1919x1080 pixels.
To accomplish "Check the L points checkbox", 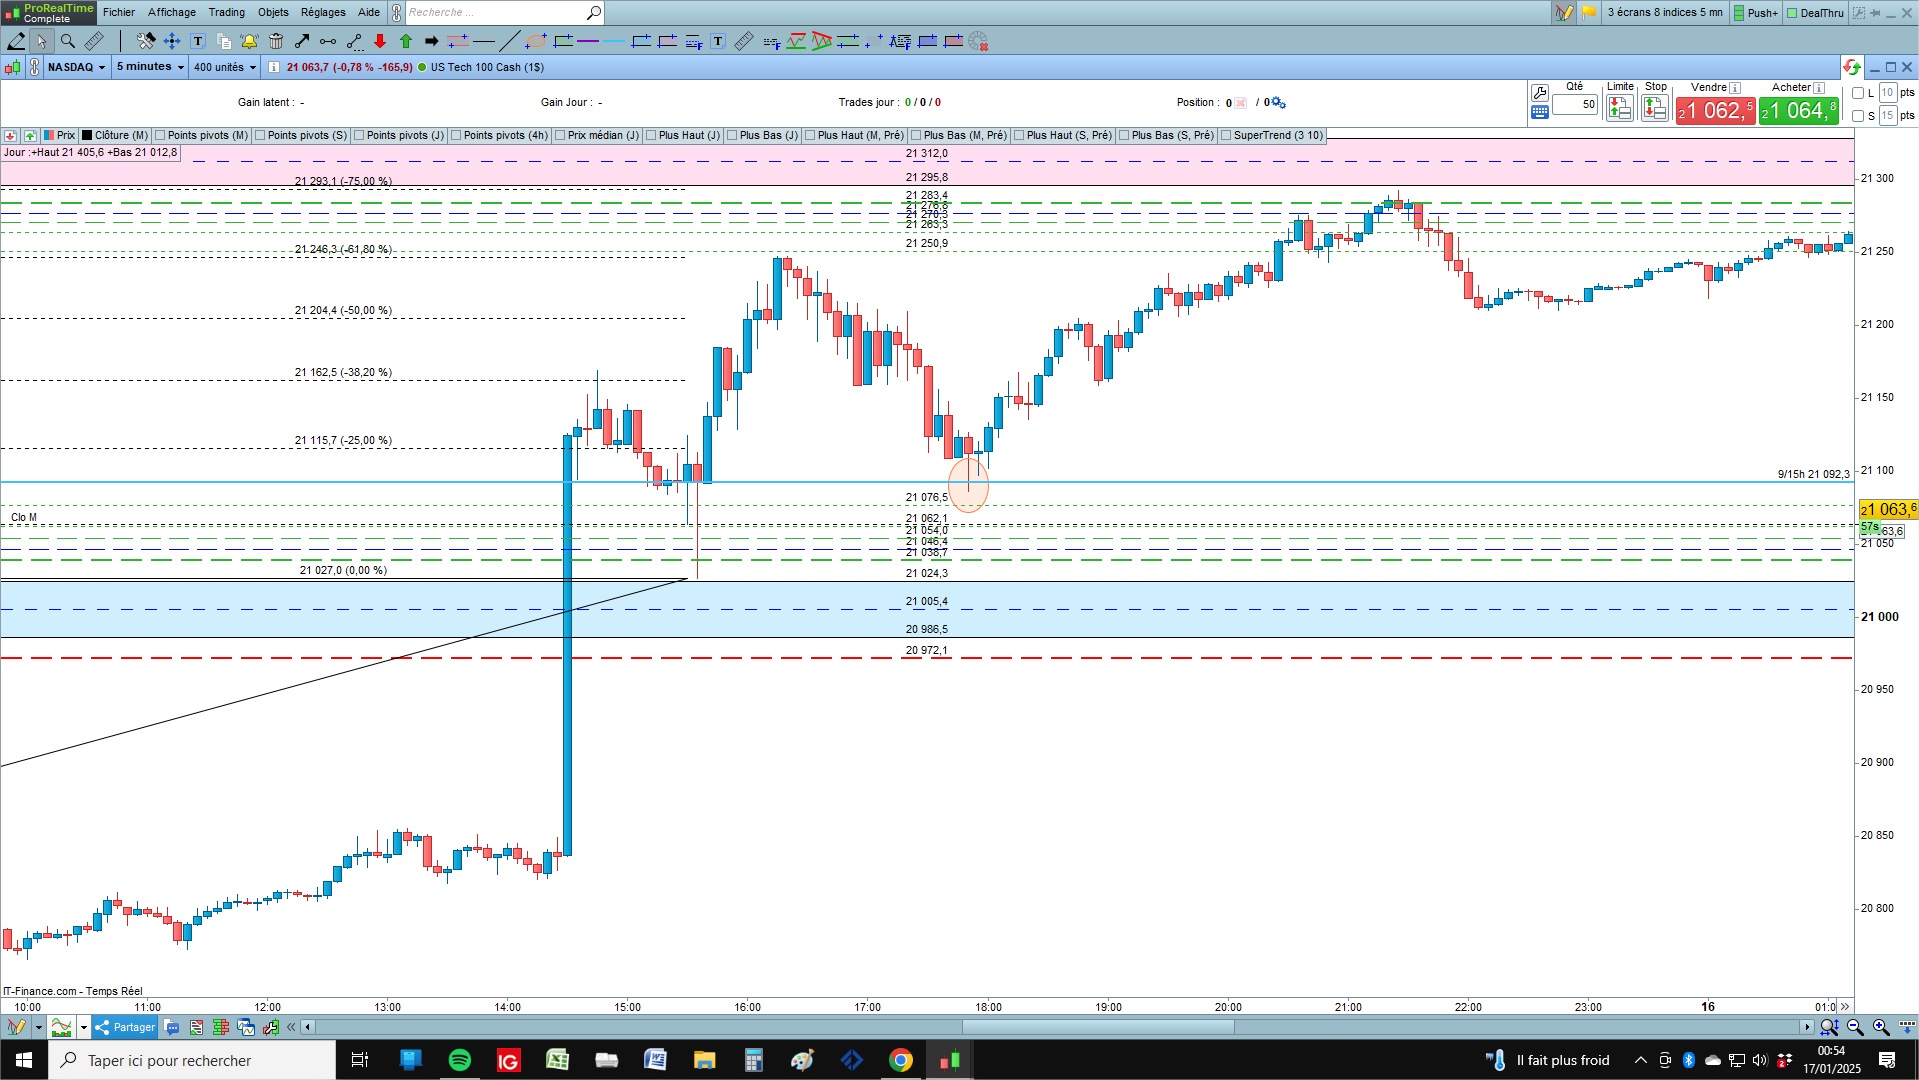I will 1858,93.
